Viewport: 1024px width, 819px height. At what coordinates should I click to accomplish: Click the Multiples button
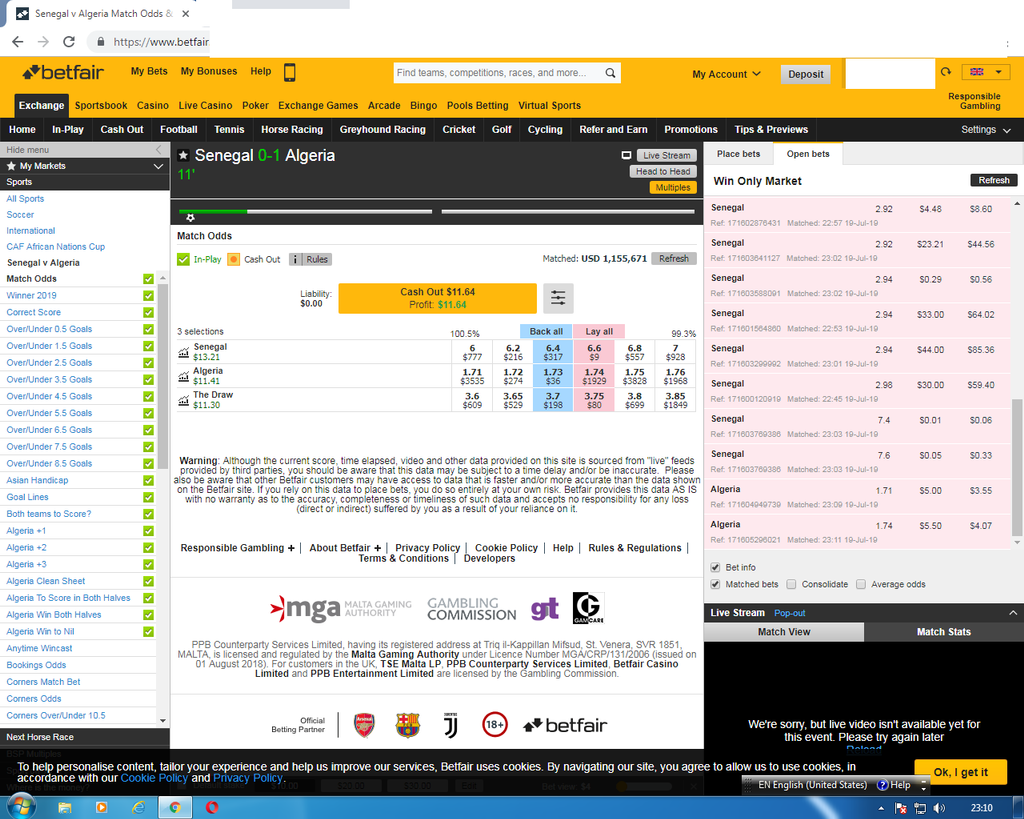pos(673,187)
